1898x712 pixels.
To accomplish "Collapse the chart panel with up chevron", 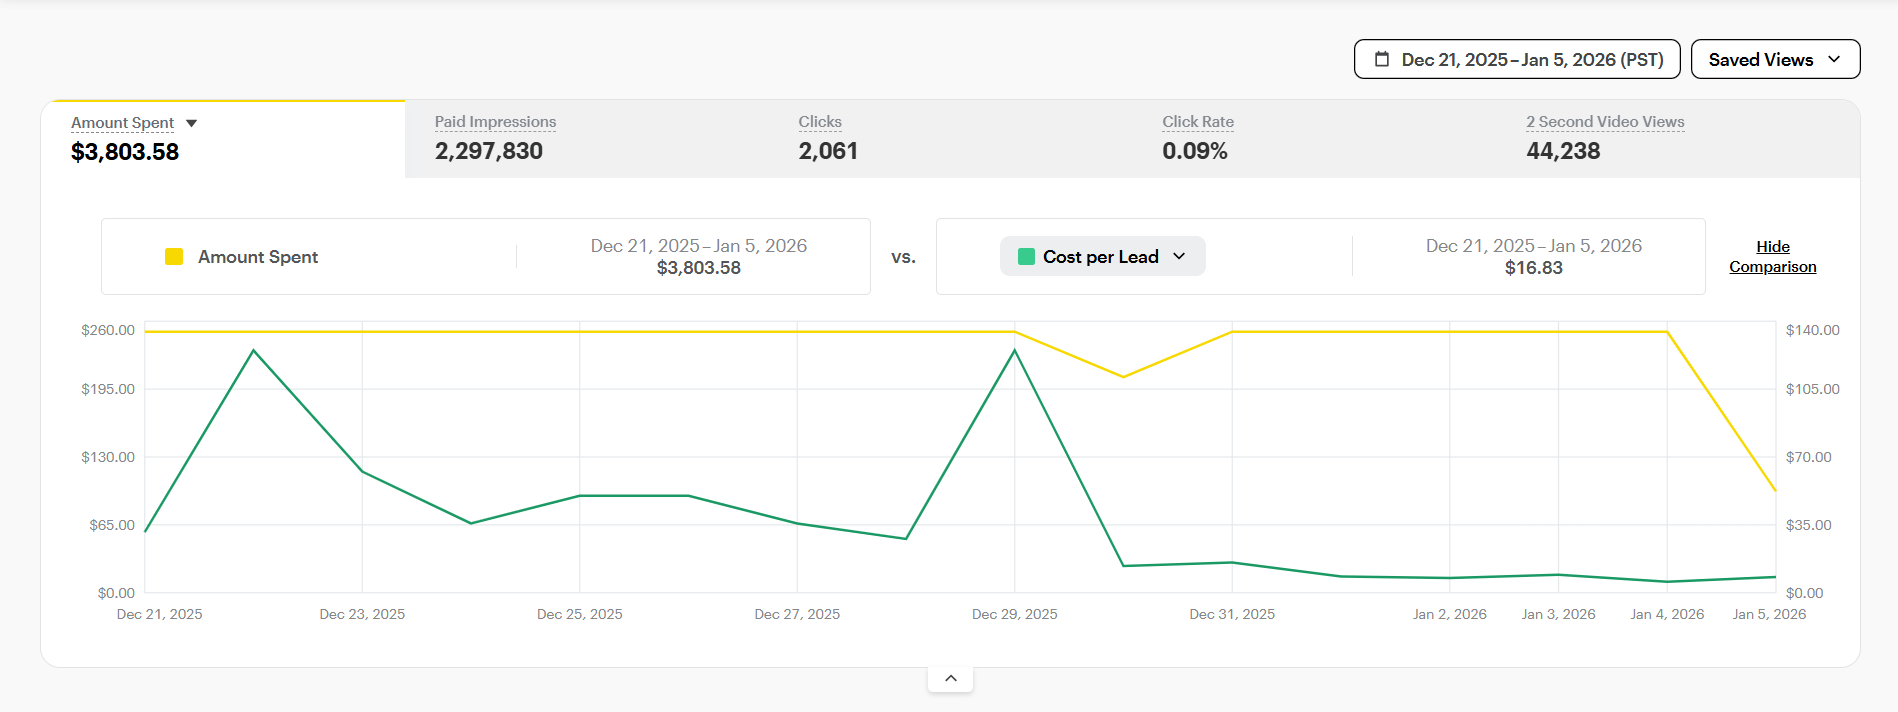I will [950, 678].
